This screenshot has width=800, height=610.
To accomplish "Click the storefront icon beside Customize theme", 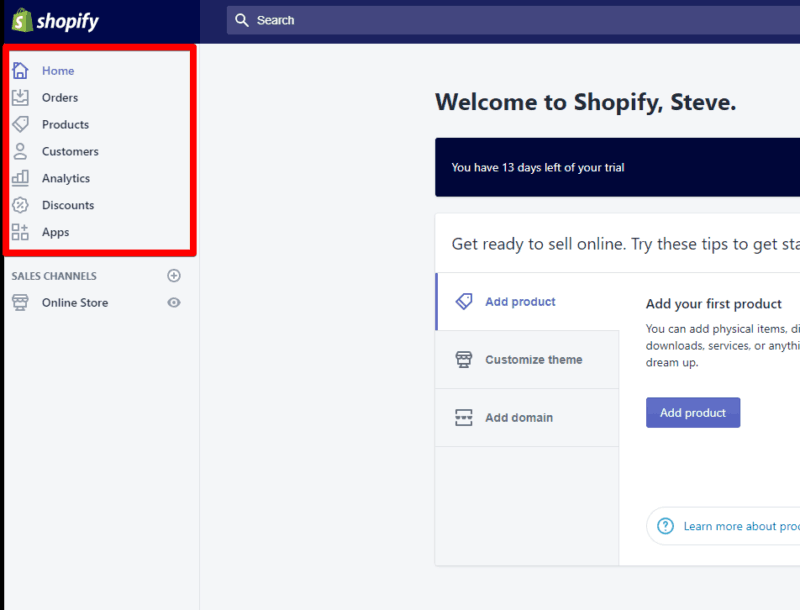I will click(x=464, y=360).
